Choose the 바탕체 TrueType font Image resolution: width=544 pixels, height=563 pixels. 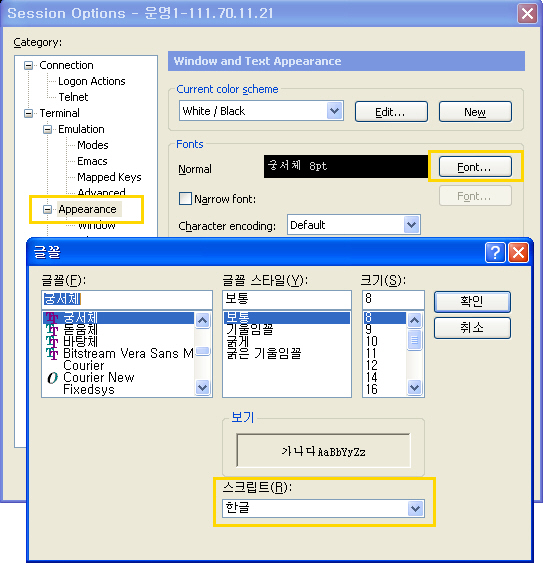[80, 341]
